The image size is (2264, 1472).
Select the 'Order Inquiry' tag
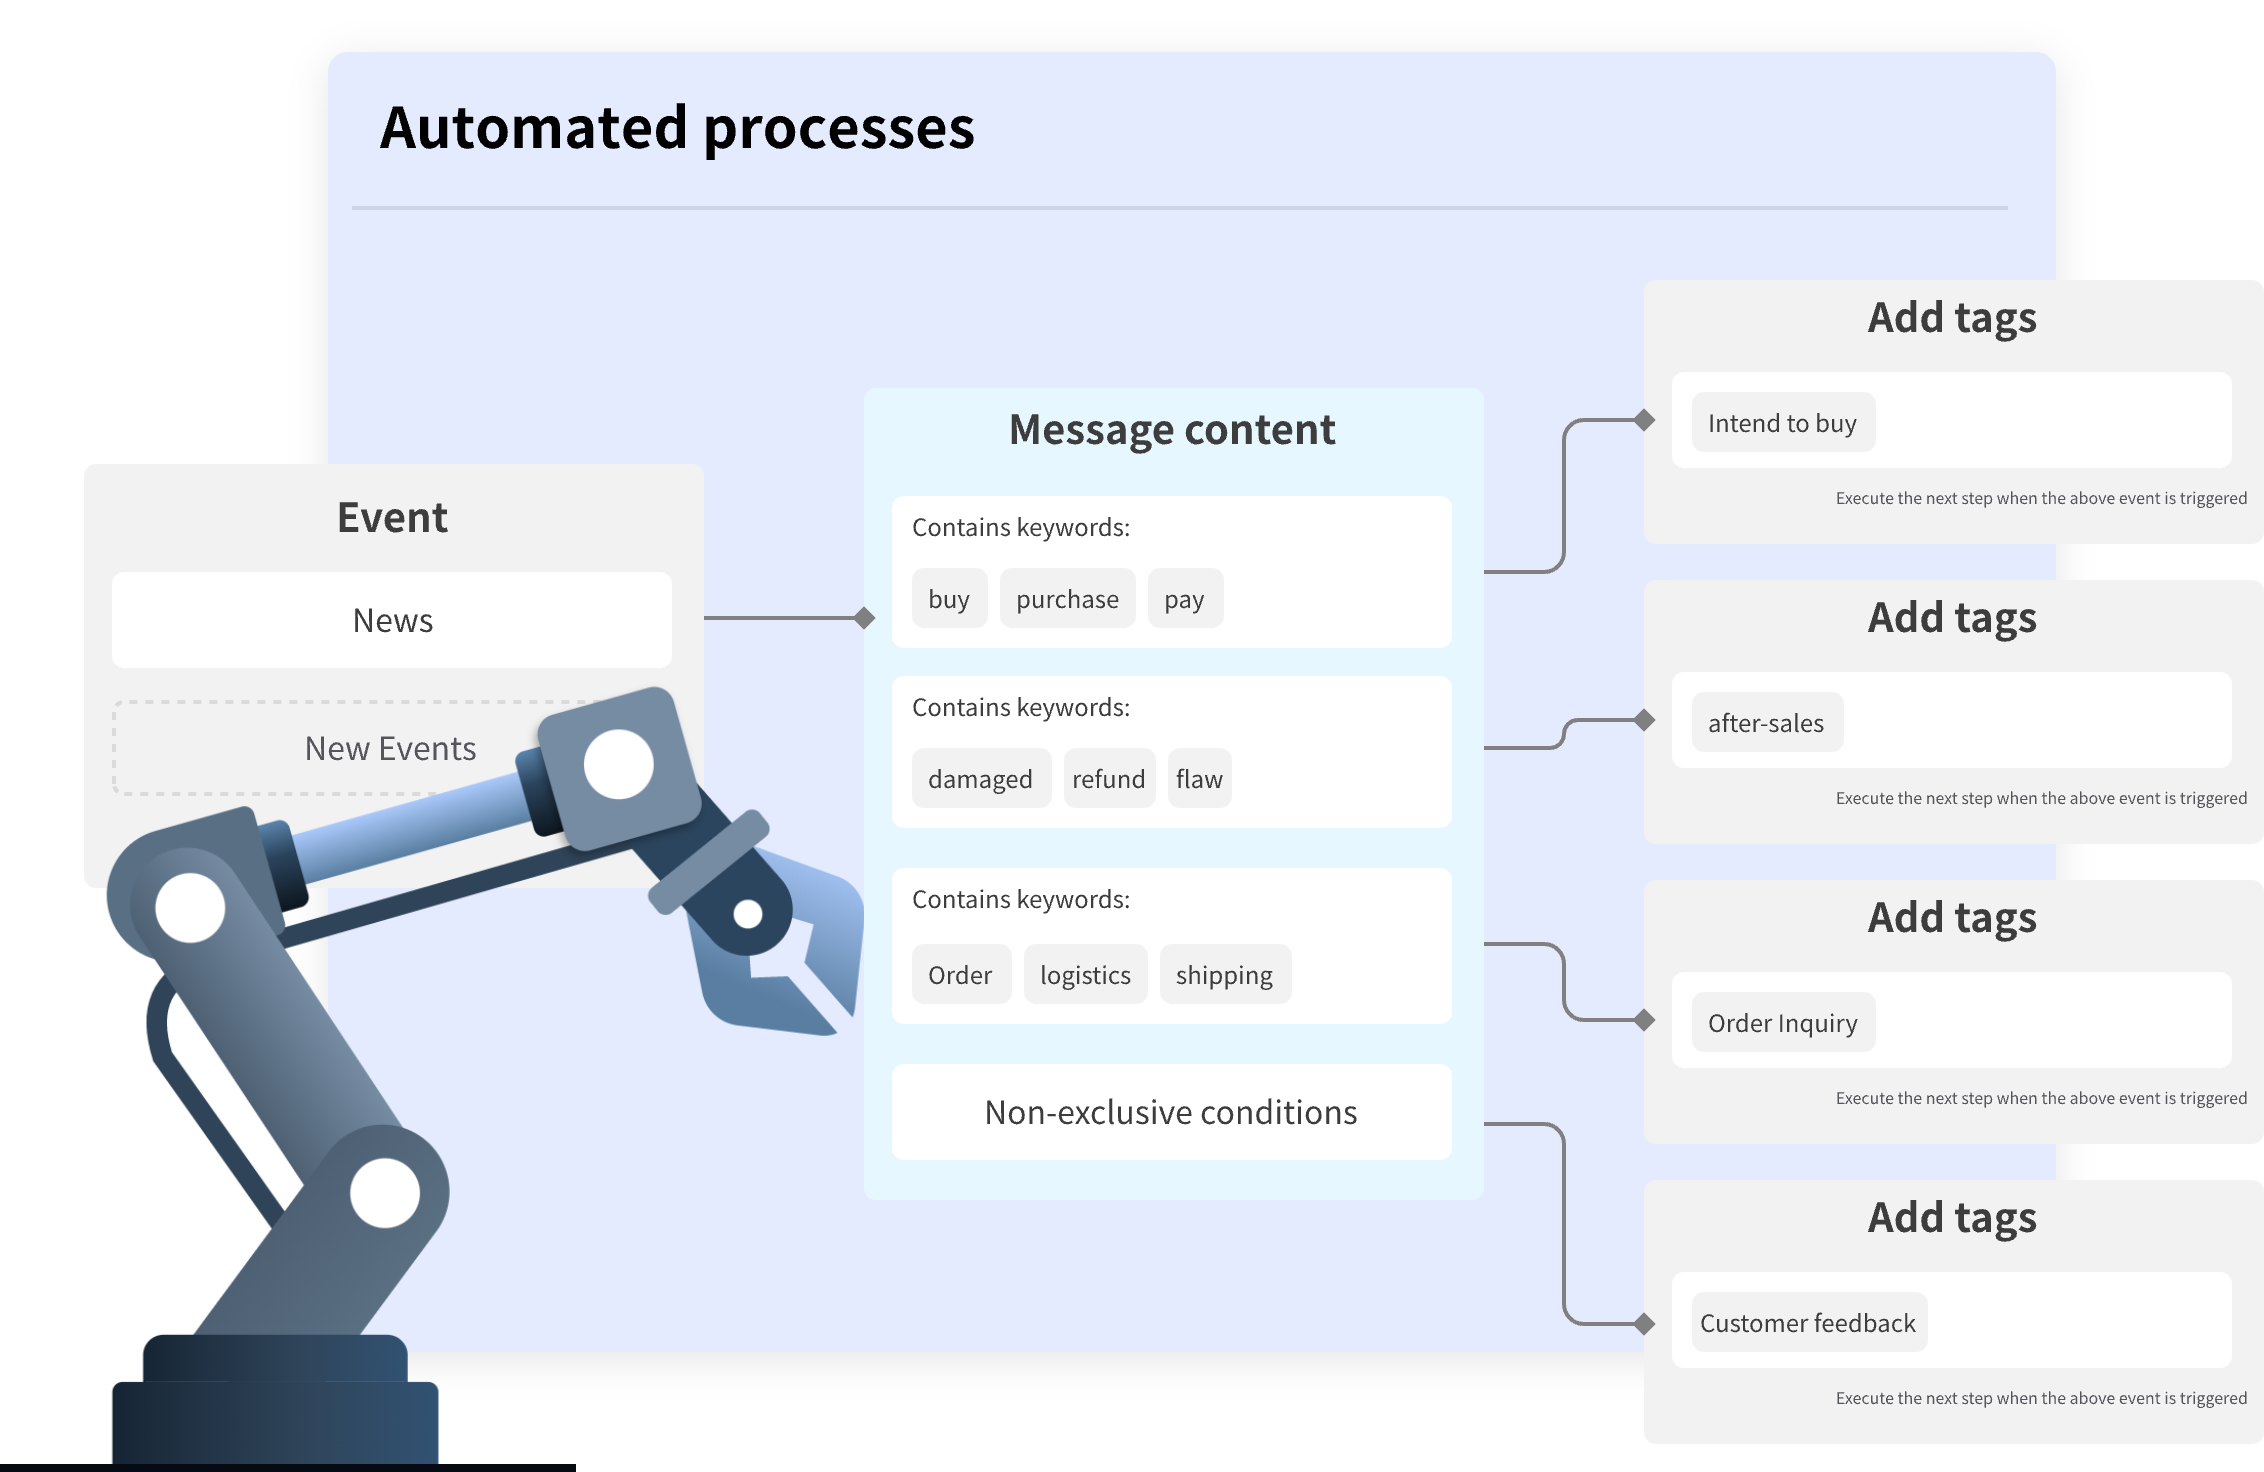click(x=1782, y=1023)
